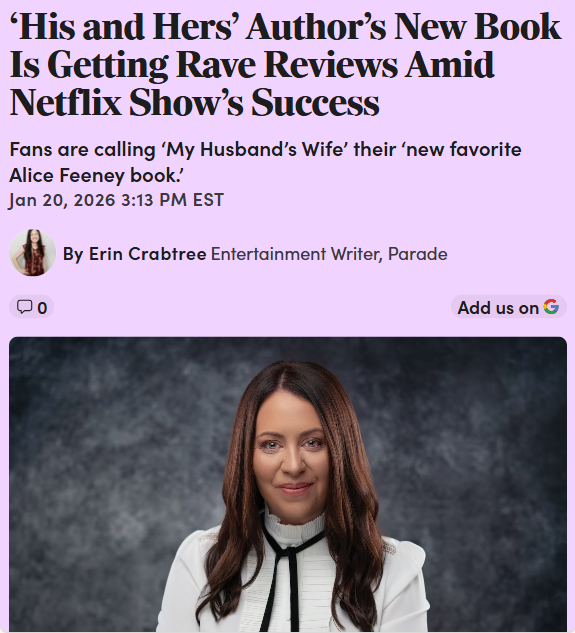Screen dimensions: 575x633
Task: Click the comment count number 0
Action: (x=42, y=308)
